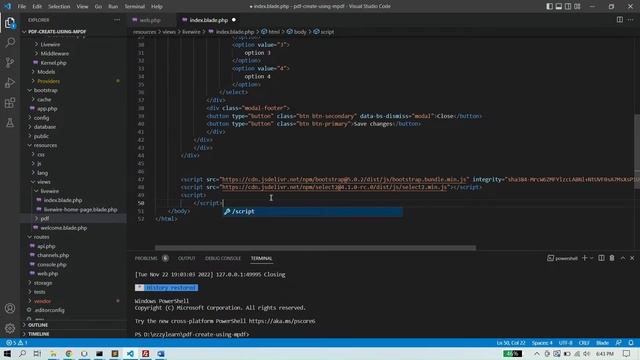Click the Explorer more actions ellipsis
The image size is (640, 360).
click(x=117, y=20)
